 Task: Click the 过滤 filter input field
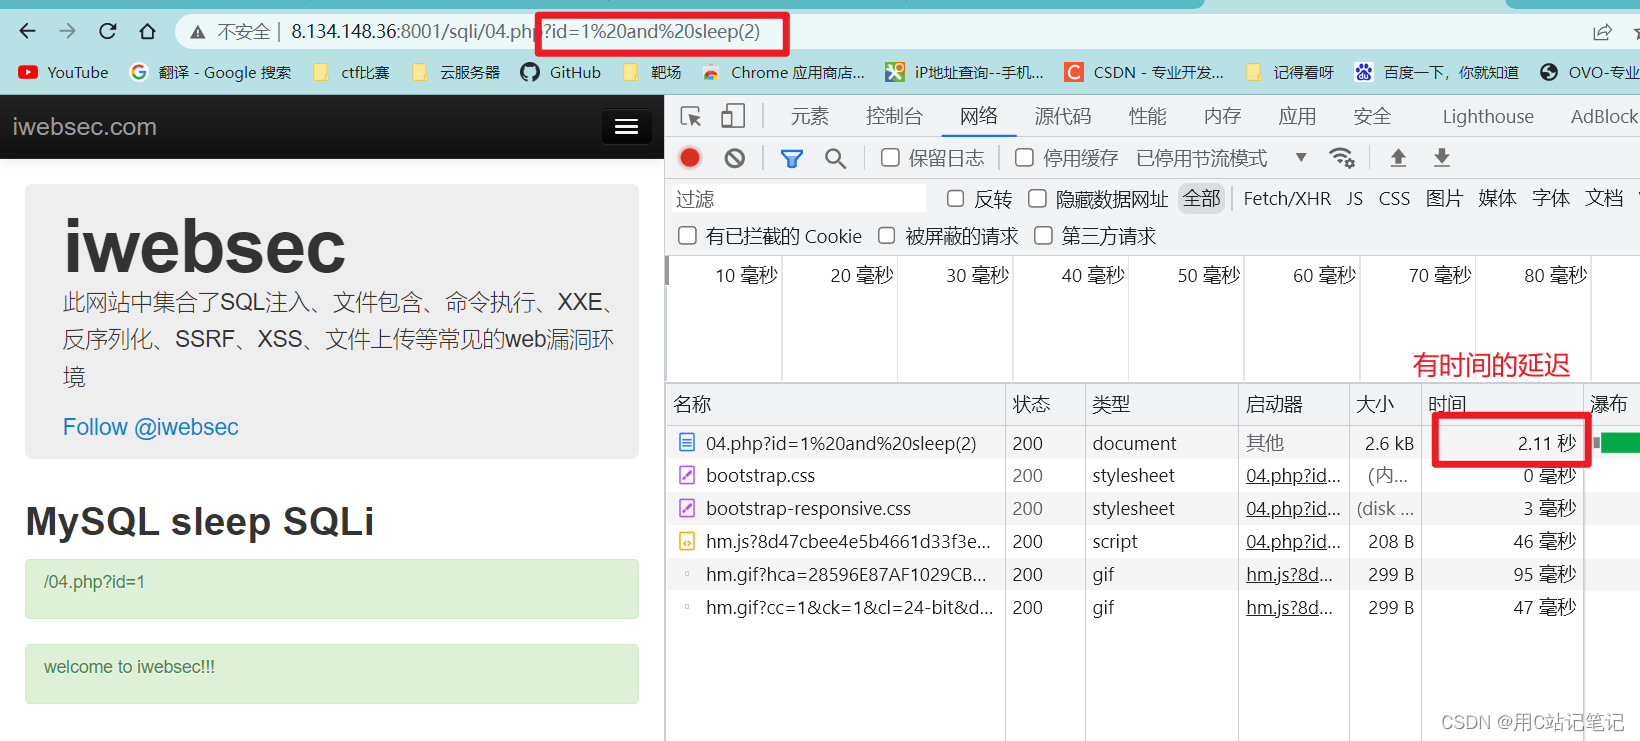coord(798,198)
